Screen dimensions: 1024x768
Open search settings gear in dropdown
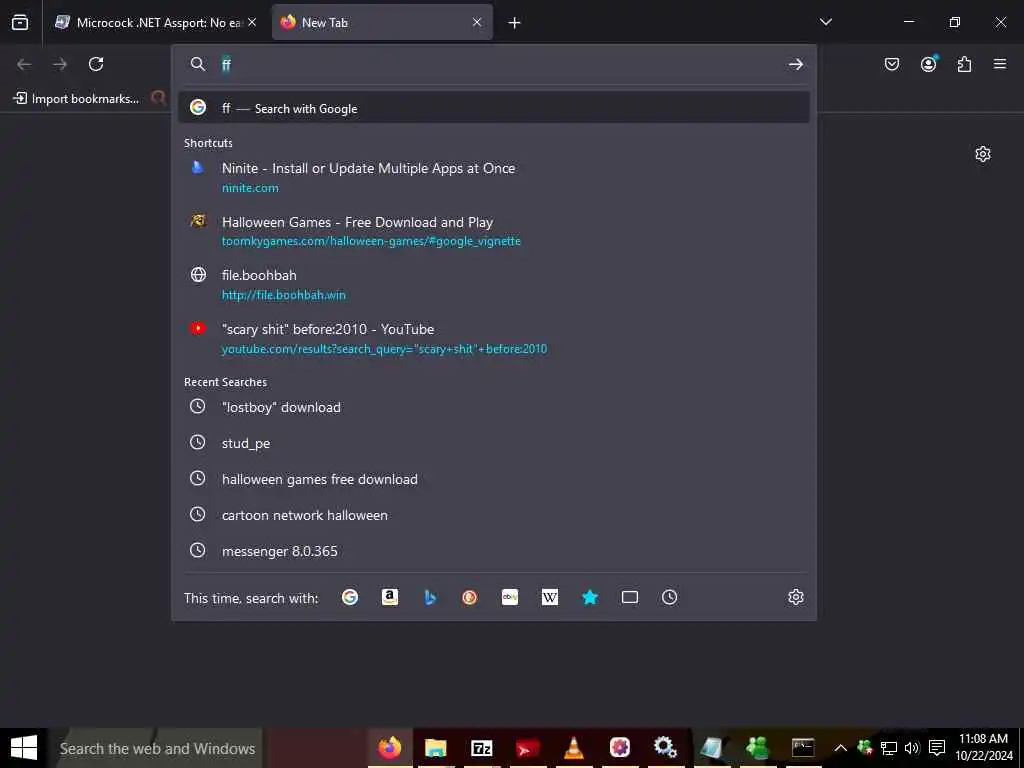coord(795,597)
